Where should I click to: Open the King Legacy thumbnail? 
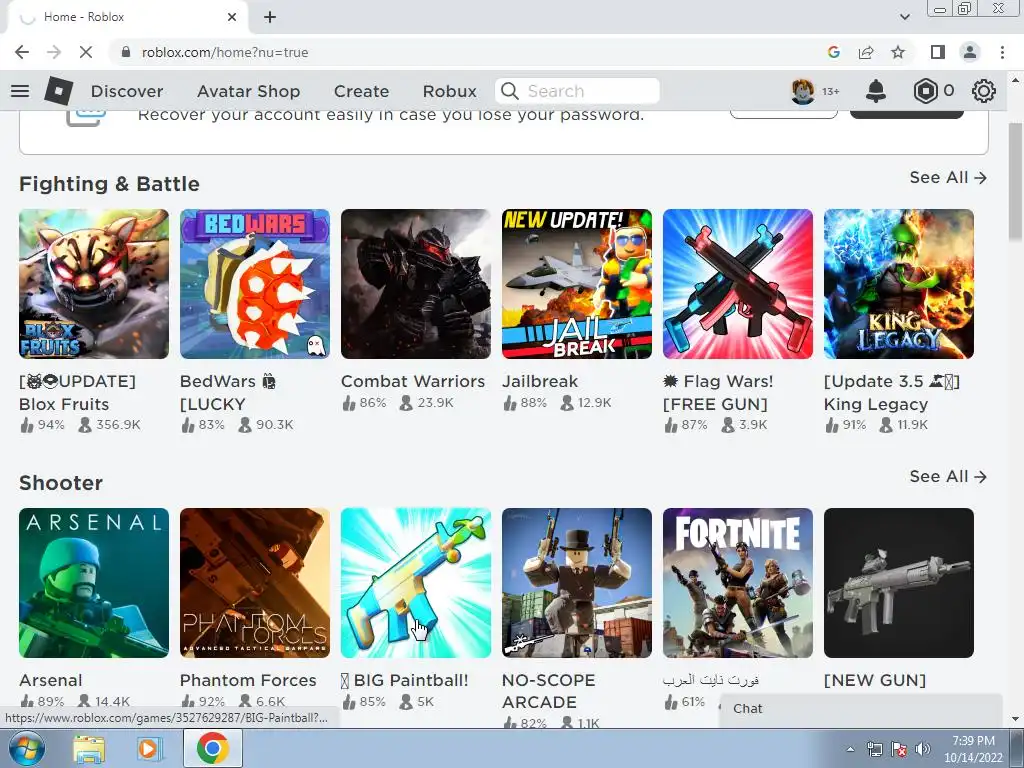899,283
